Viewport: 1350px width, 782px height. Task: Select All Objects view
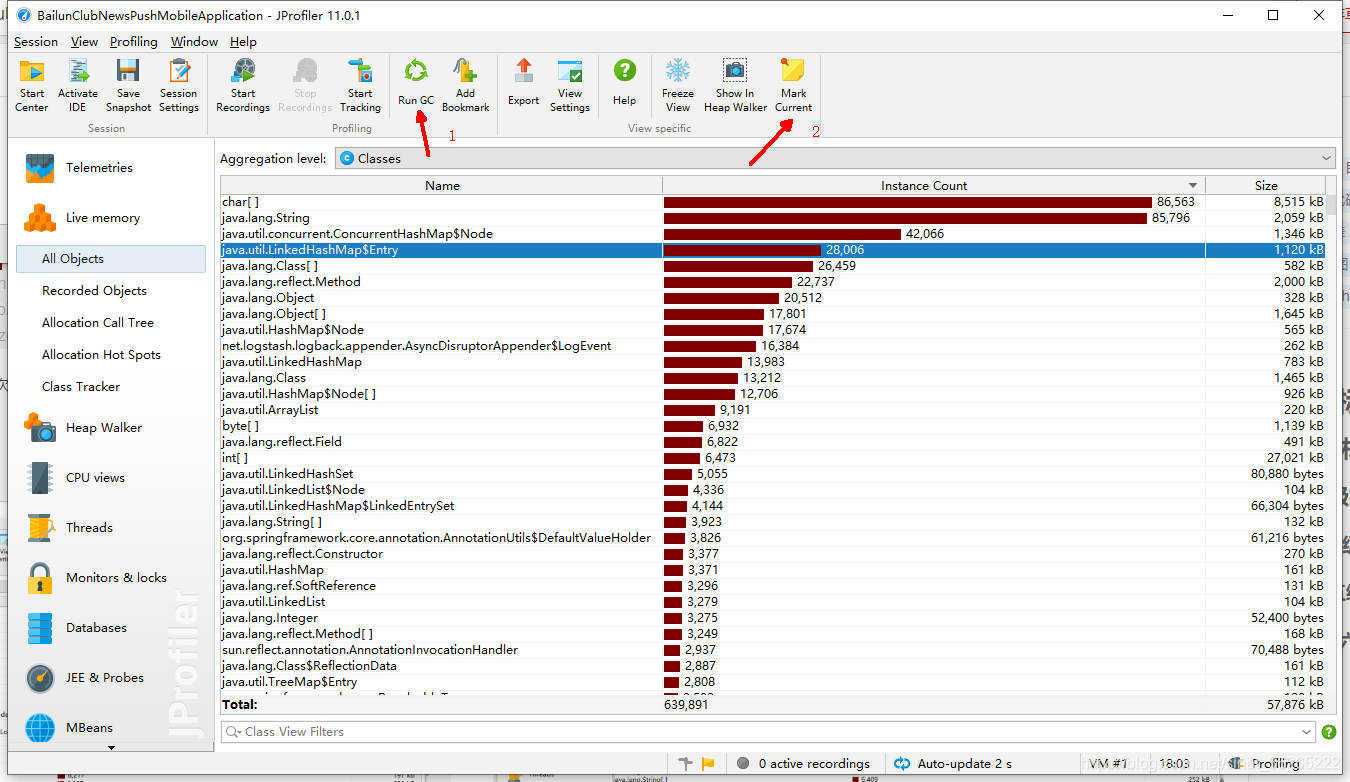pos(111,258)
